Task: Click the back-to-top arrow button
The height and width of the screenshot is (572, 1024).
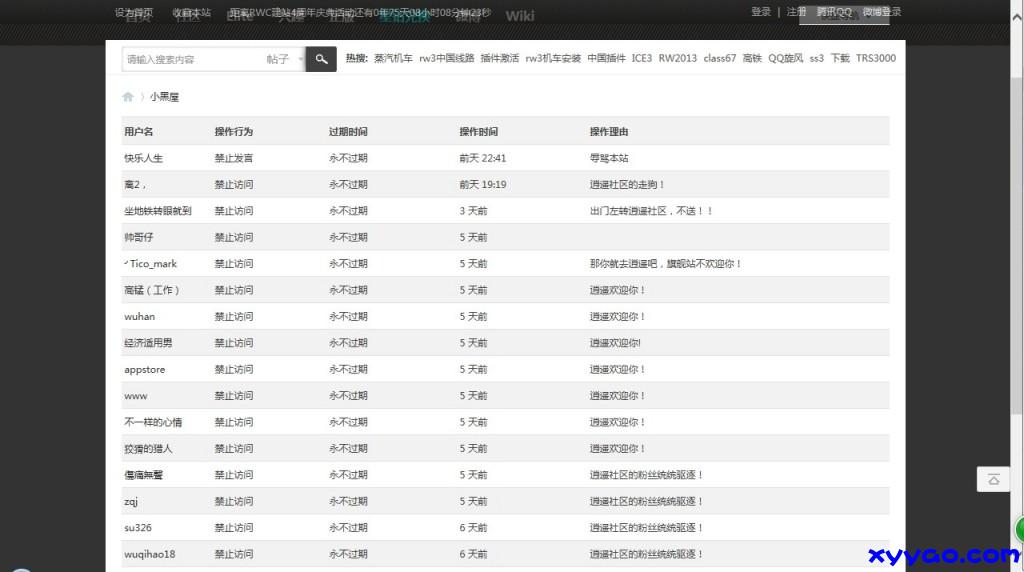Action: coord(993,480)
